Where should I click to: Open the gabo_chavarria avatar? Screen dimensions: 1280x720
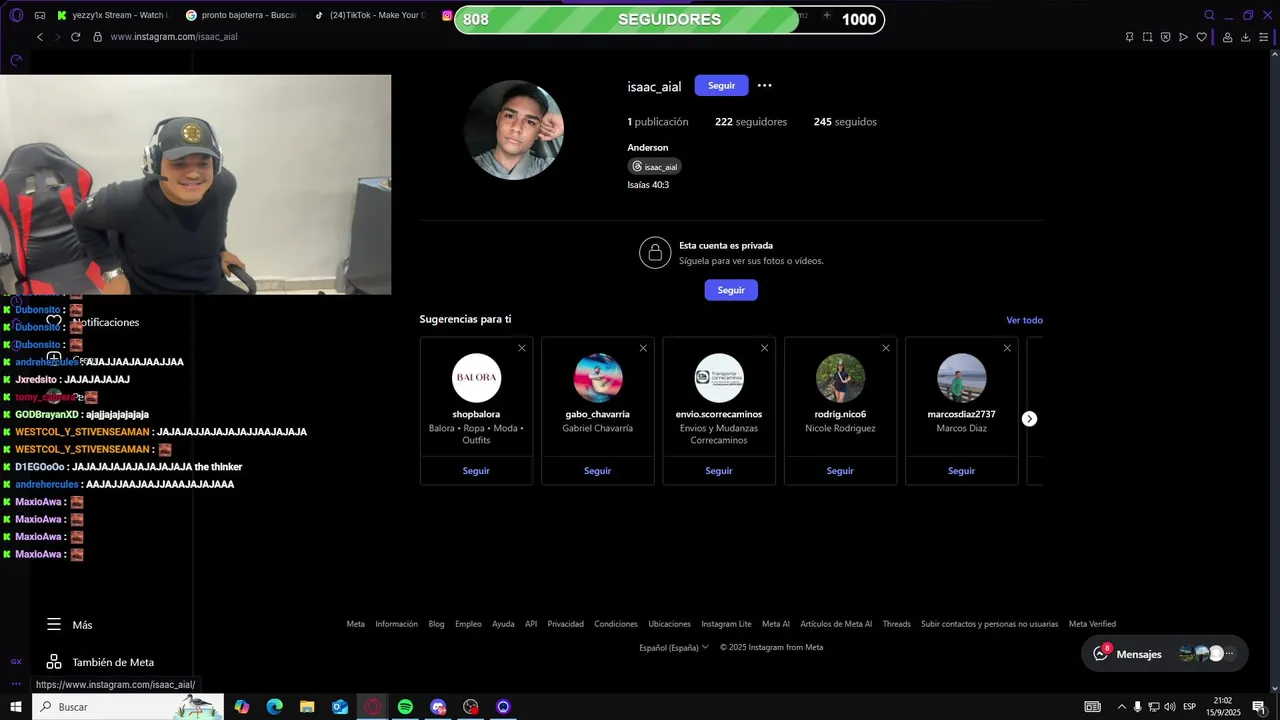point(598,378)
